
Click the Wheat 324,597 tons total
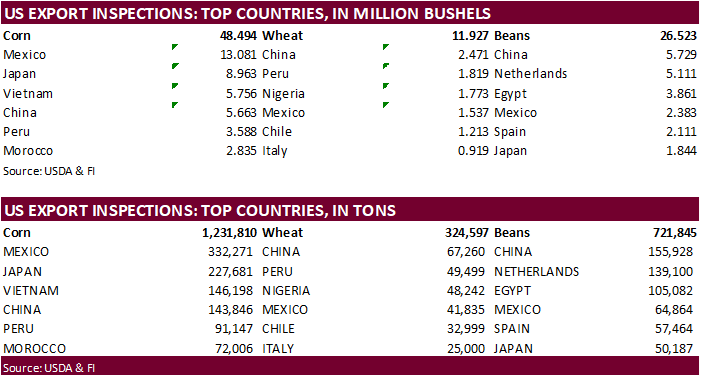point(466,233)
